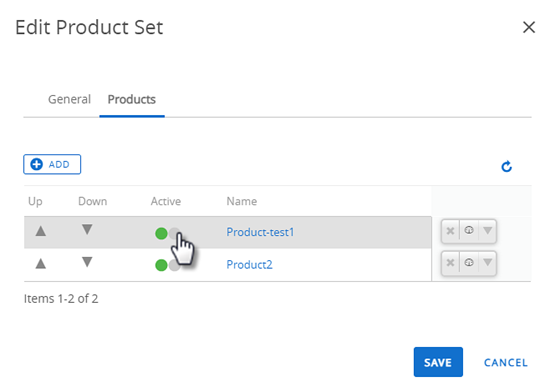Click the Active column header
This screenshot has height=392, width=550.
click(166, 201)
